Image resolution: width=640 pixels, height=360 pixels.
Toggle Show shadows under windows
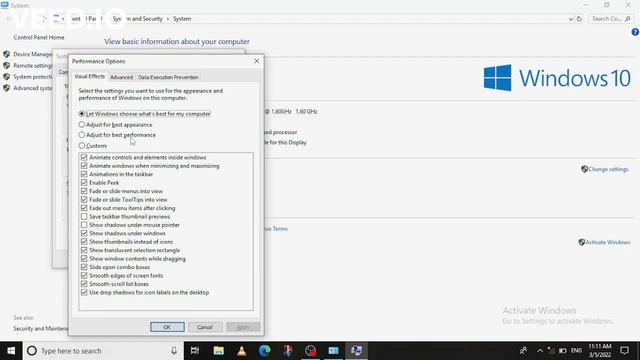[84, 233]
